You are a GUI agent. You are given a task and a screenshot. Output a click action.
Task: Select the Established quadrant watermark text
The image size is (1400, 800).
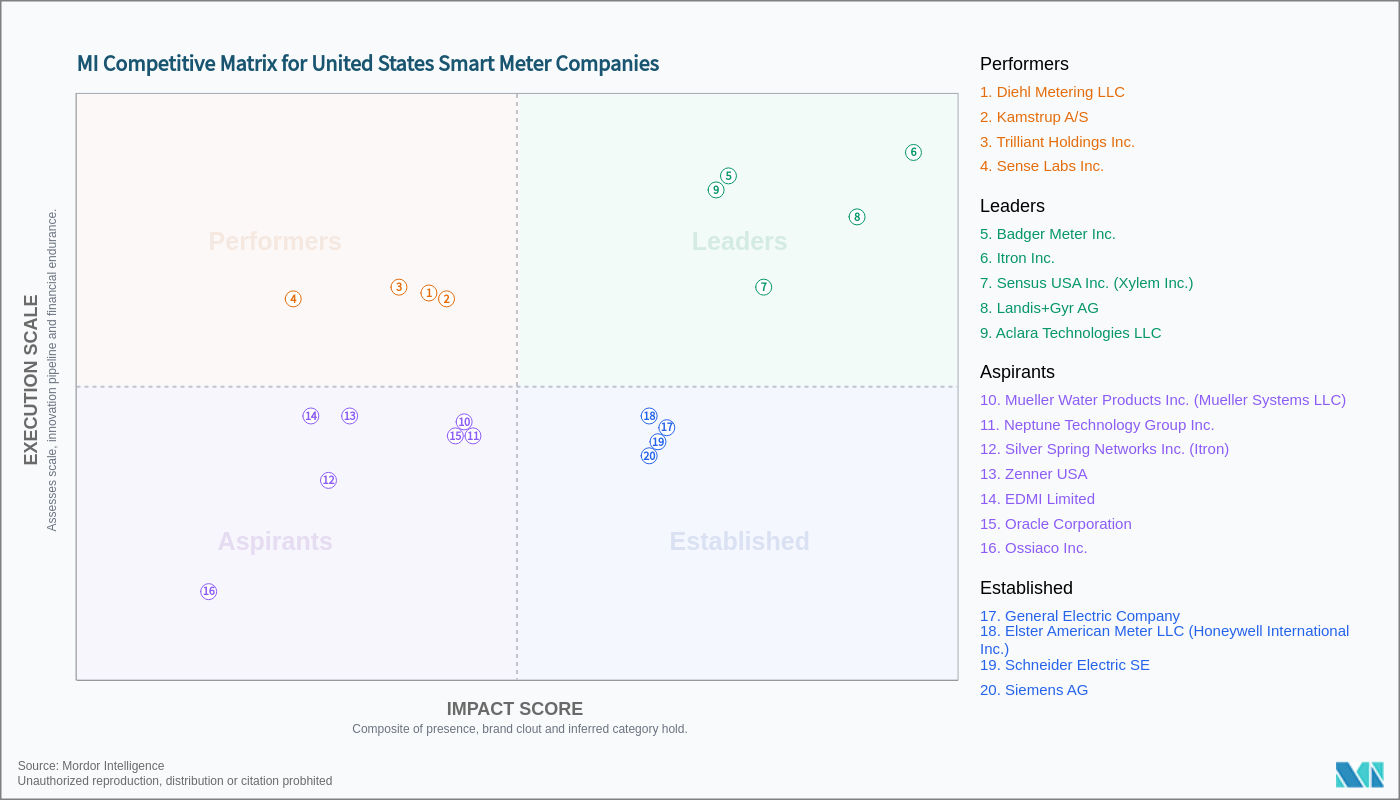739,541
